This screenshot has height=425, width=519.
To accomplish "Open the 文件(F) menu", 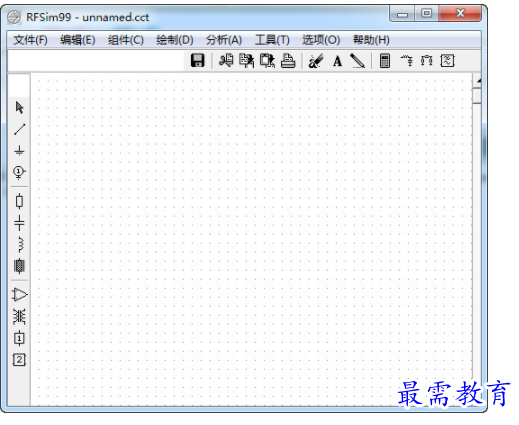I will click(30, 40).
